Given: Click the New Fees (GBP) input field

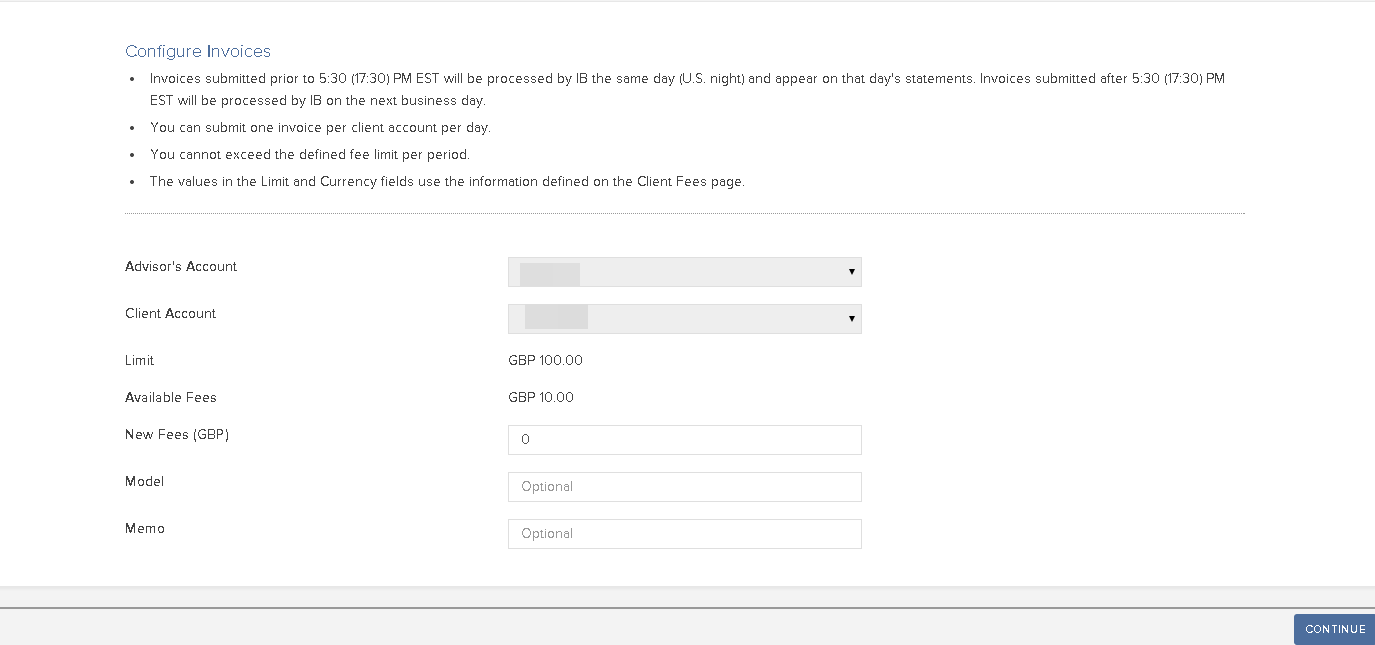Looking at the screenshot, I should tap(684, 440).
